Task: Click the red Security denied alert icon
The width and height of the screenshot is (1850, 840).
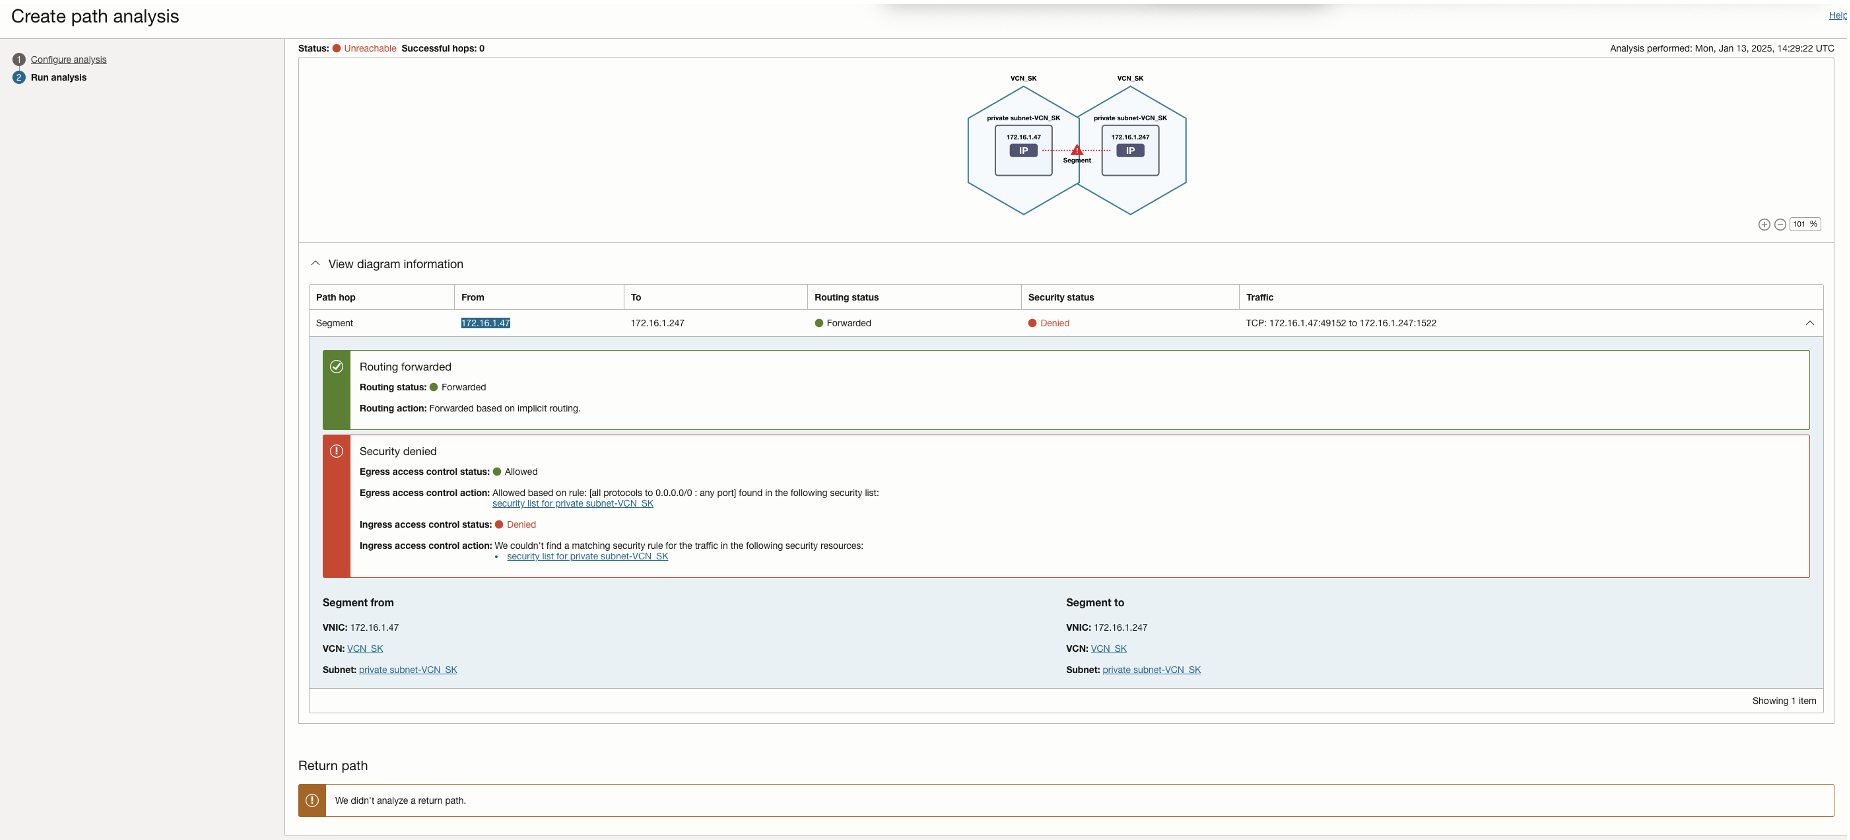Action: [x=337, y=451]
